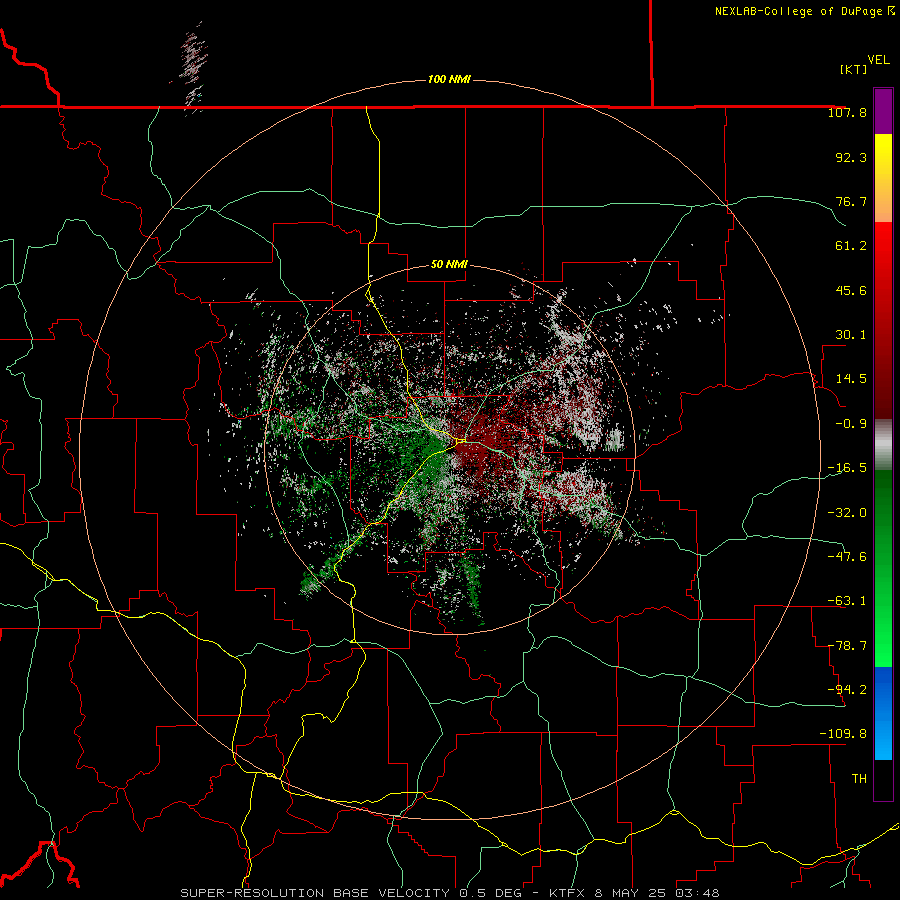
Task: Click the purple segment of the color bar
Action: (x=883, y=111)
